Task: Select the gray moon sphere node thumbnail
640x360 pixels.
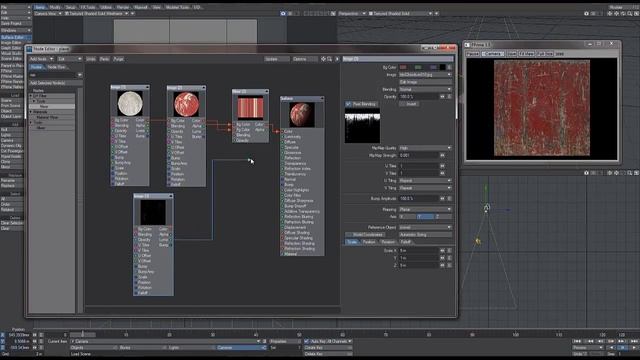Action: click(130, 104)
